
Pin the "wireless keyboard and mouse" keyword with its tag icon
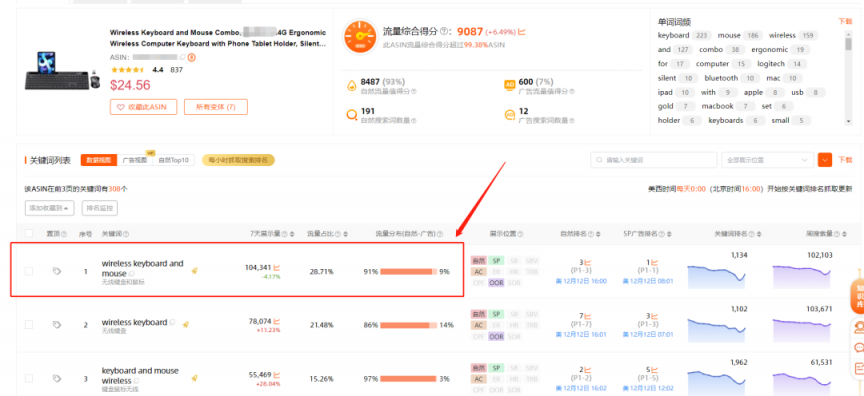pos(56,271)
